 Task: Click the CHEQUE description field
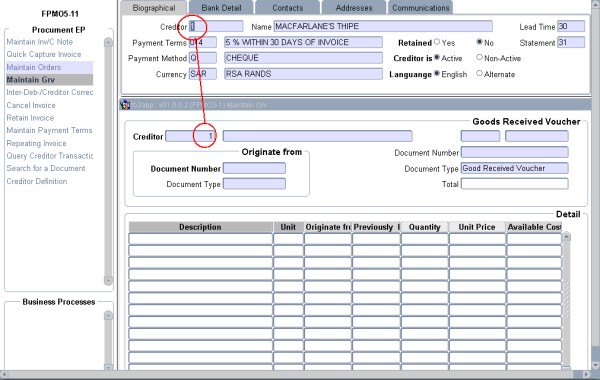point(303,58)
